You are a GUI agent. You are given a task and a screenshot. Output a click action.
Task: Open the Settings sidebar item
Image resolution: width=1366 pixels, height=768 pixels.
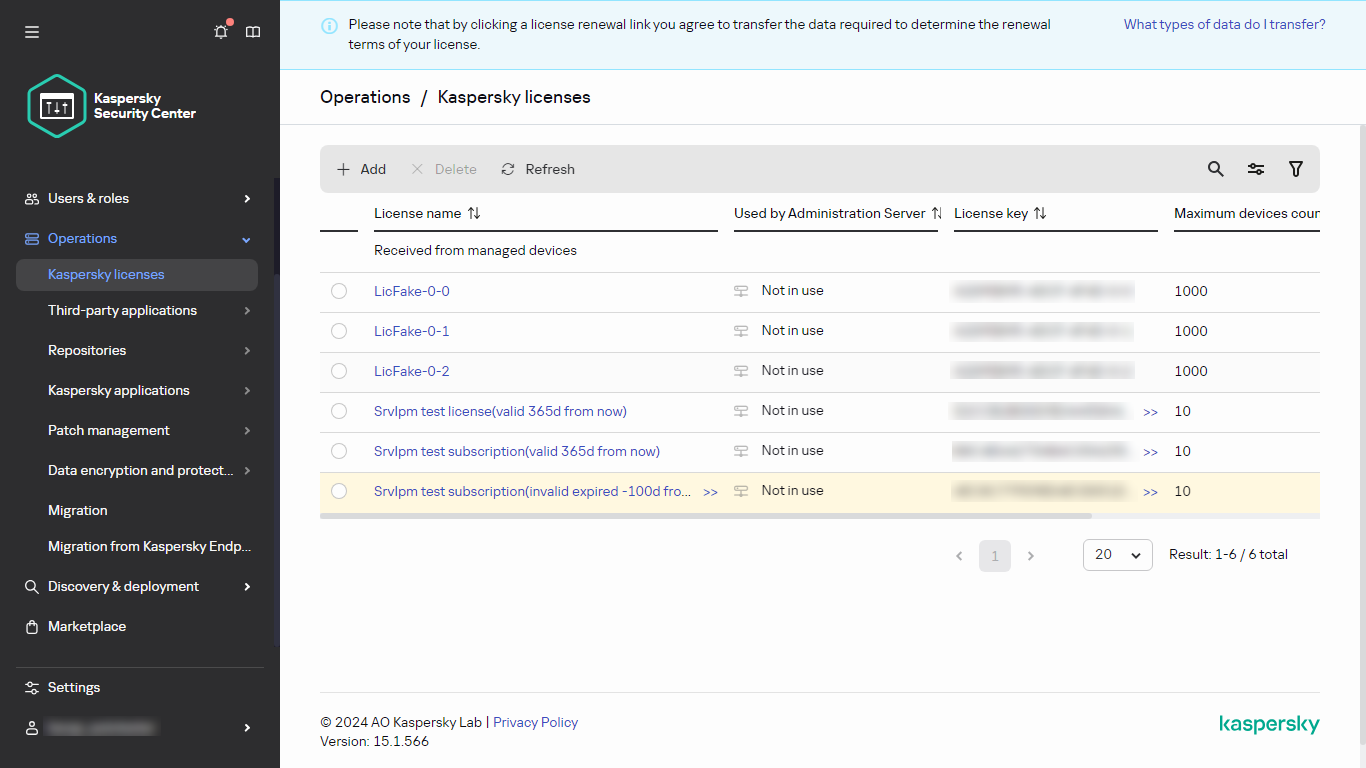[x=74, y=687]
